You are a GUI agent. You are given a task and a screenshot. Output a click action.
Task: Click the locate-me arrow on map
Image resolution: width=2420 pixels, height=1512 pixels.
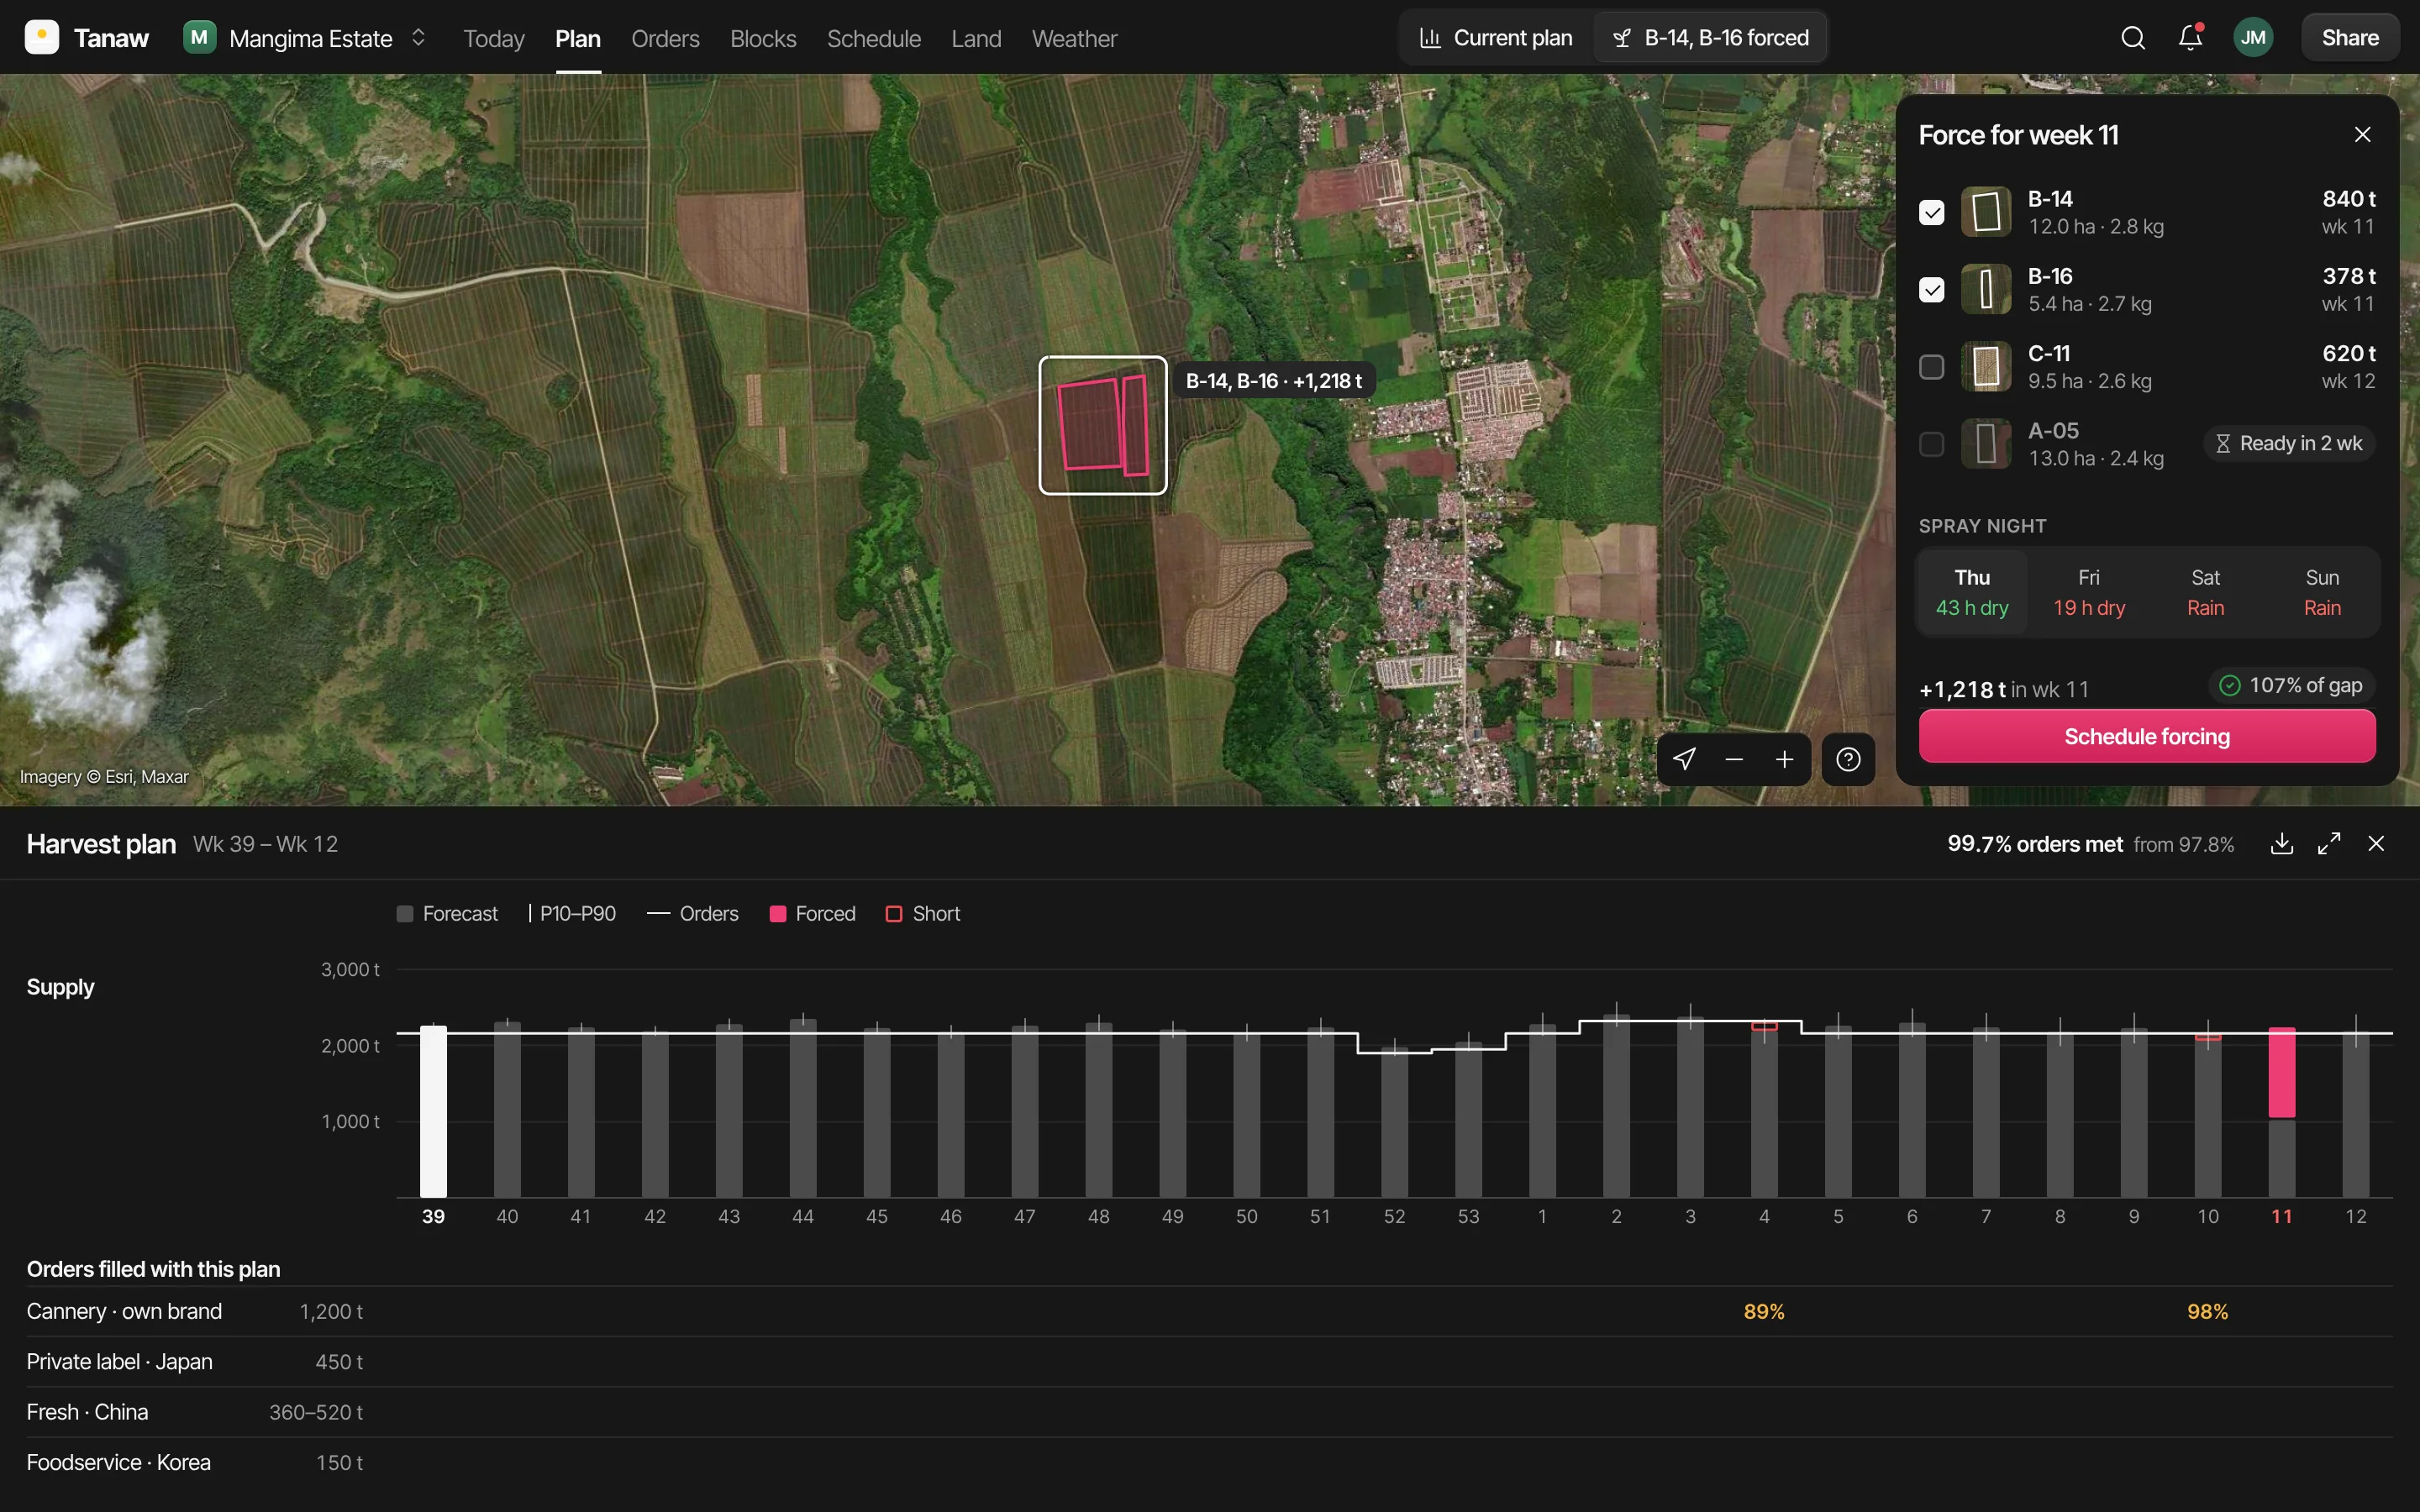1684,760
